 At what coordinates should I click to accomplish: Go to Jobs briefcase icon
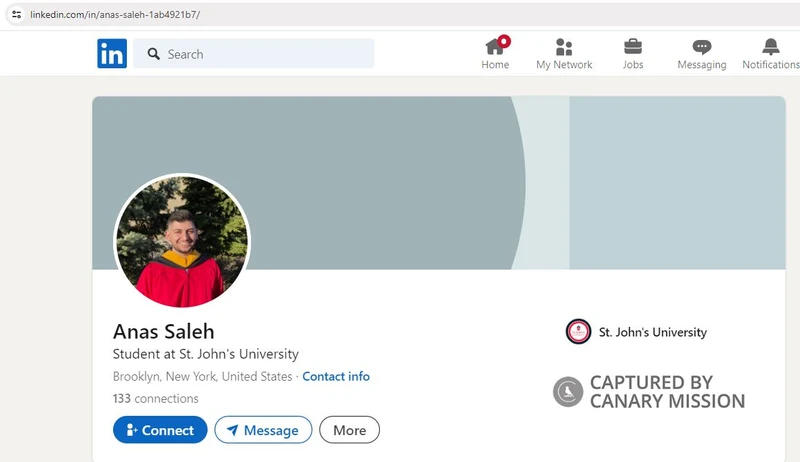point(633,47)
